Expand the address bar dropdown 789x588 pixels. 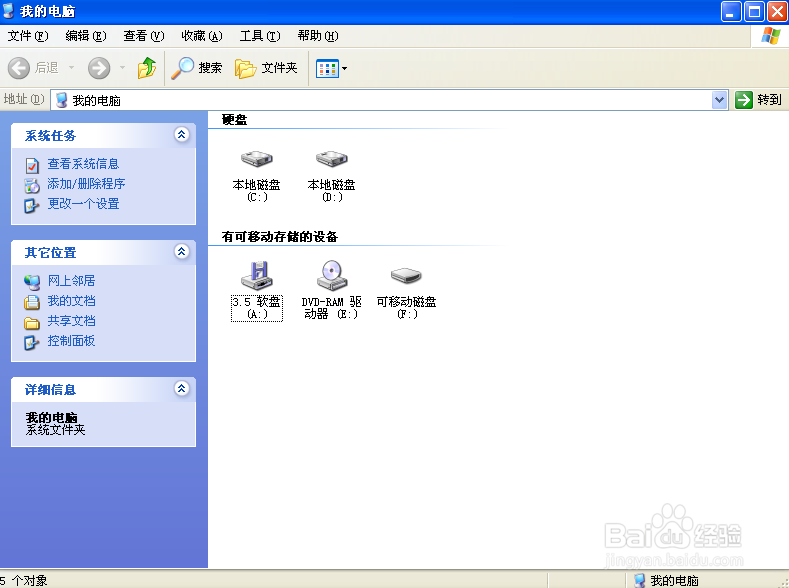tap(720, 100)
